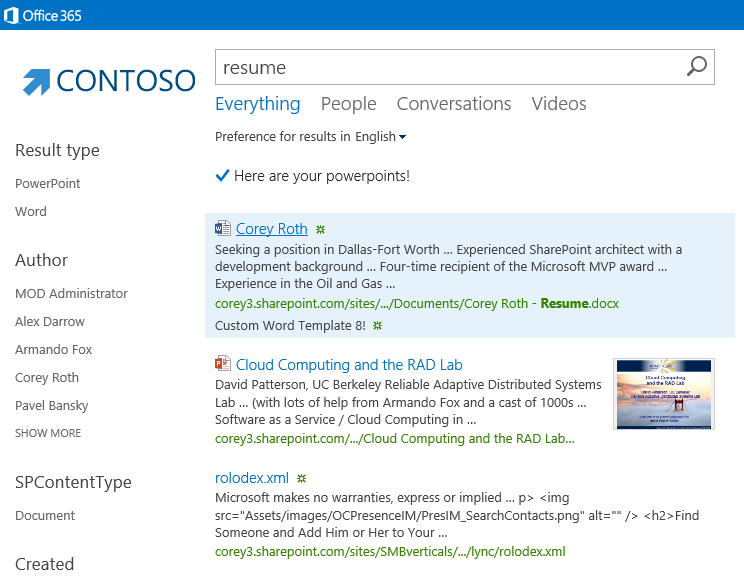
Task: Click the Corey Roth result summary text
Action: pos(448,267)
